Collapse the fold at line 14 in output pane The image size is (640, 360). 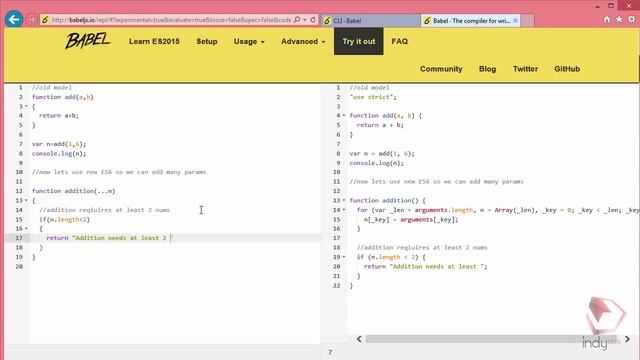(344, 210)
